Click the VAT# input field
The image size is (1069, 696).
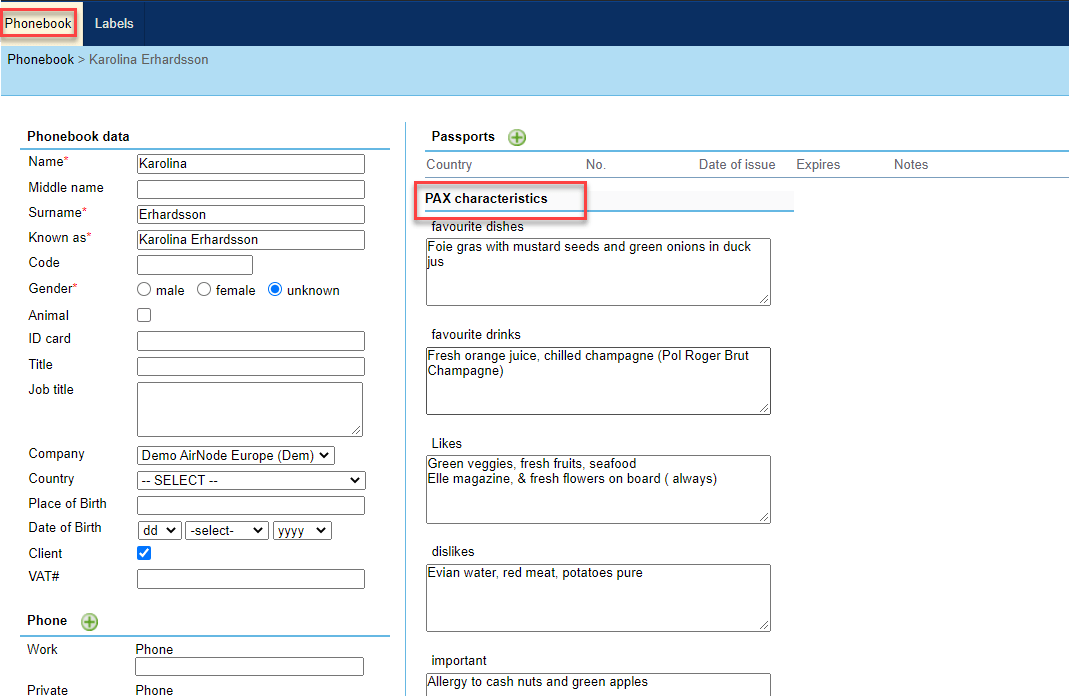tap(250, 579)
